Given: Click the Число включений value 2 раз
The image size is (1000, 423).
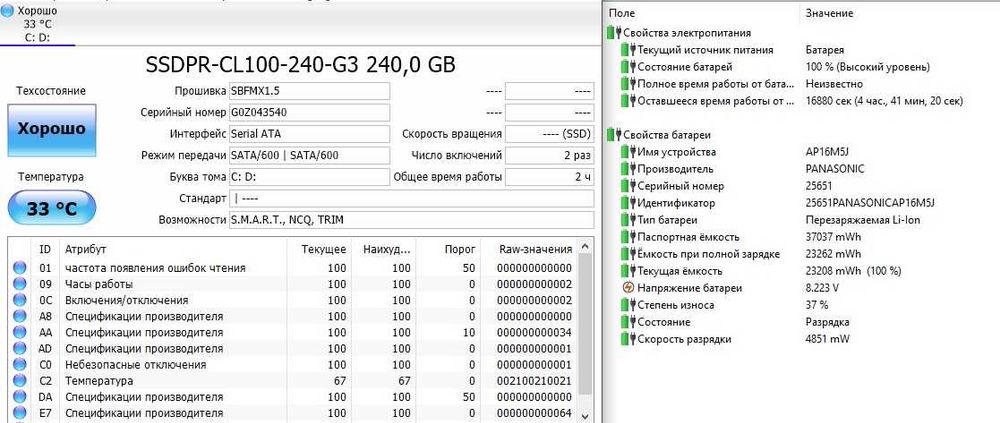Looking at the screenshot, I should coord(550,155).
